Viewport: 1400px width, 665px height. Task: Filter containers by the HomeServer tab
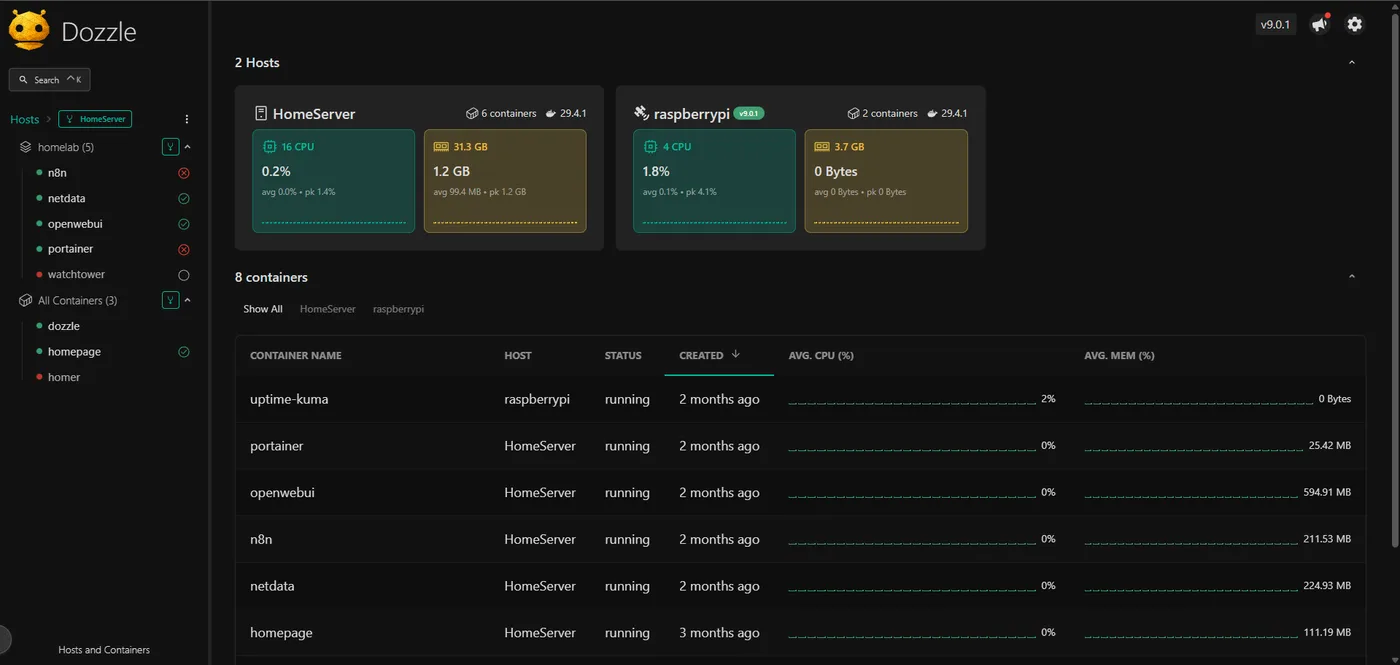coord(328,309)
